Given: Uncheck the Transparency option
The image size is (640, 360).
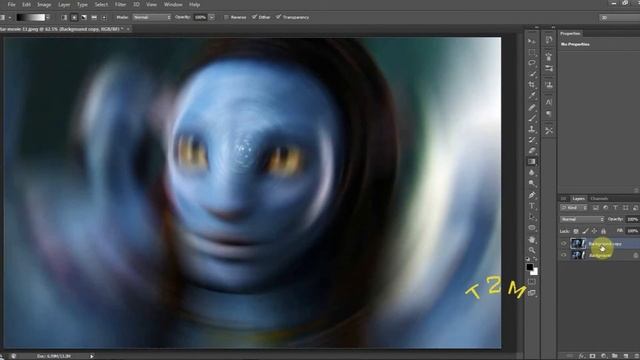Looking at the screenshot, I should click(x=278, y=17).
